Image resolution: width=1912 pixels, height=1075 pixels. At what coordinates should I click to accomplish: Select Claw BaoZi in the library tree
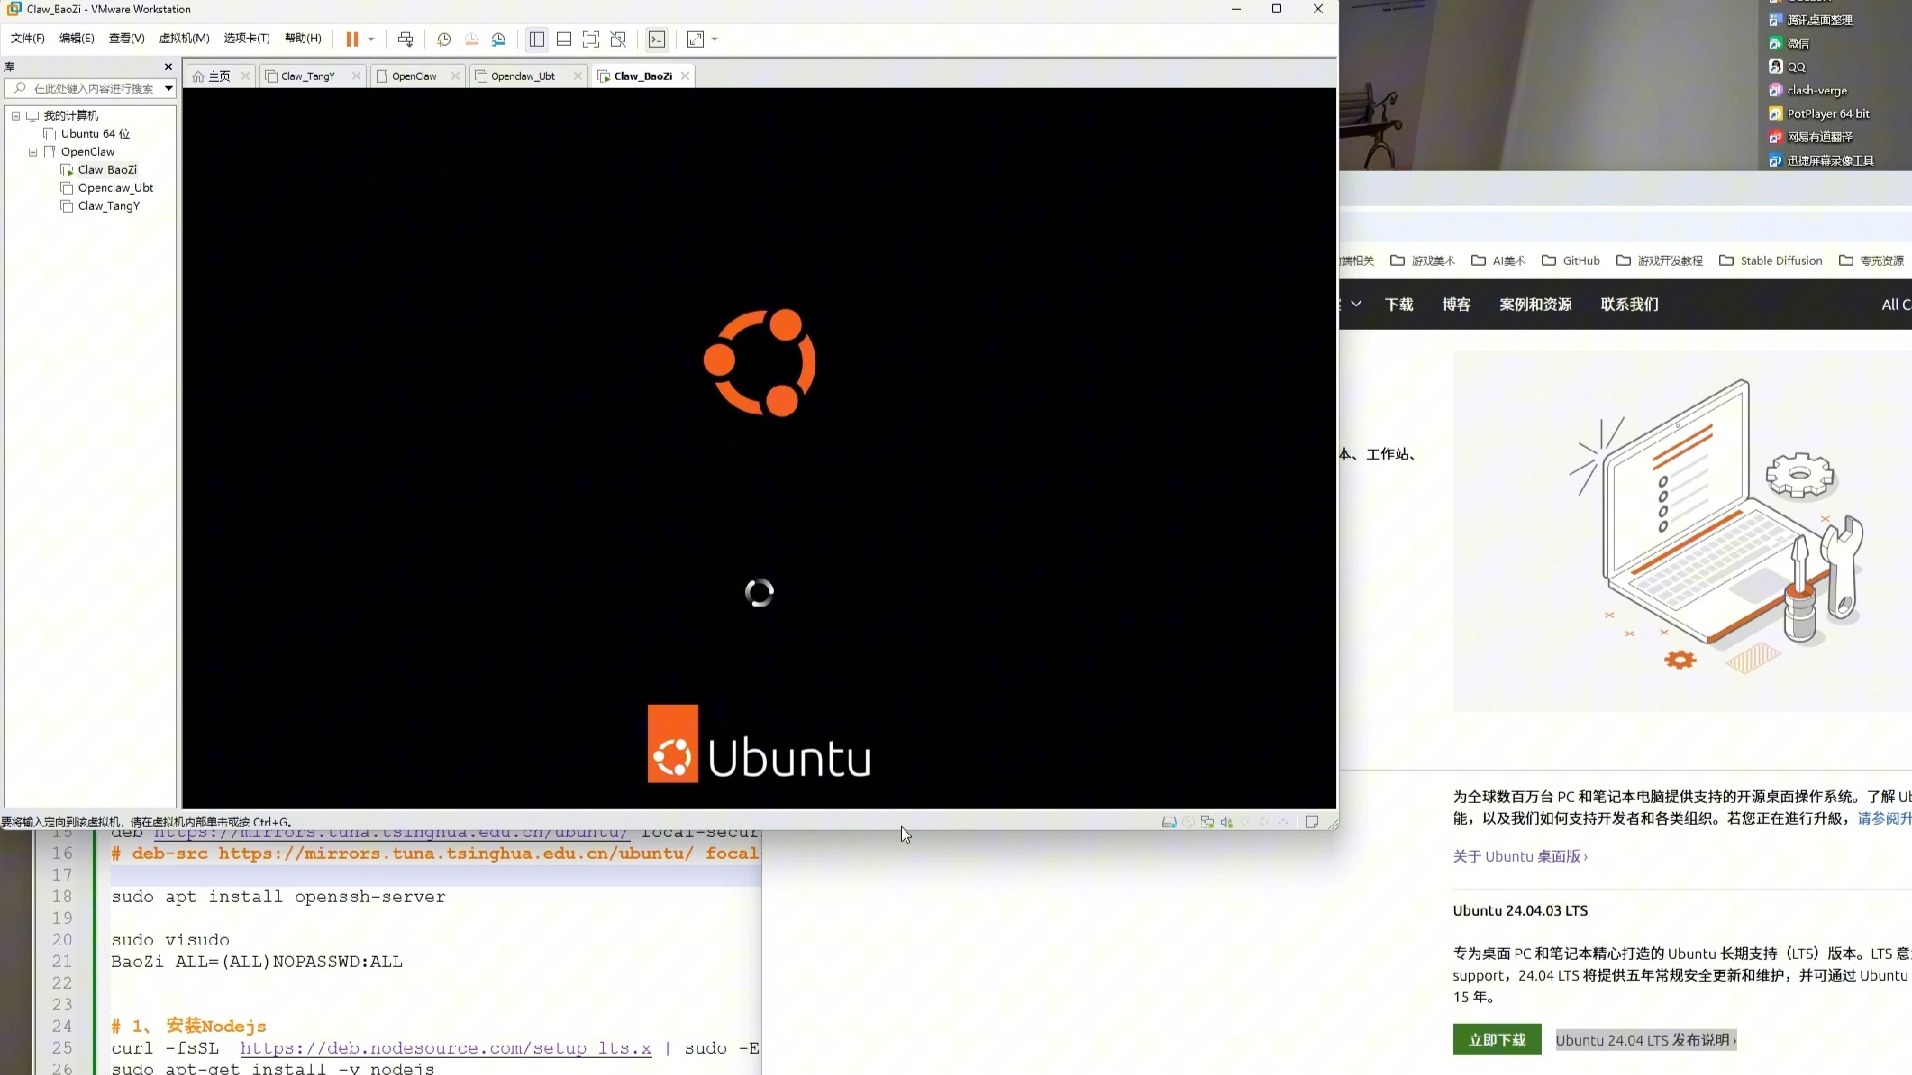click(107, 170)
